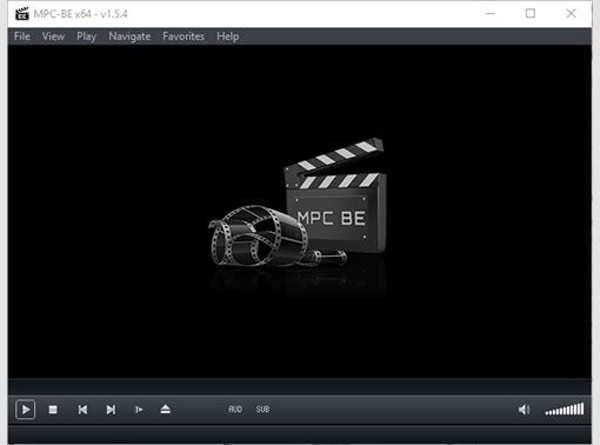Close the MPC-BE window
The image size is (600, 445).
click(x=571, y=14)
